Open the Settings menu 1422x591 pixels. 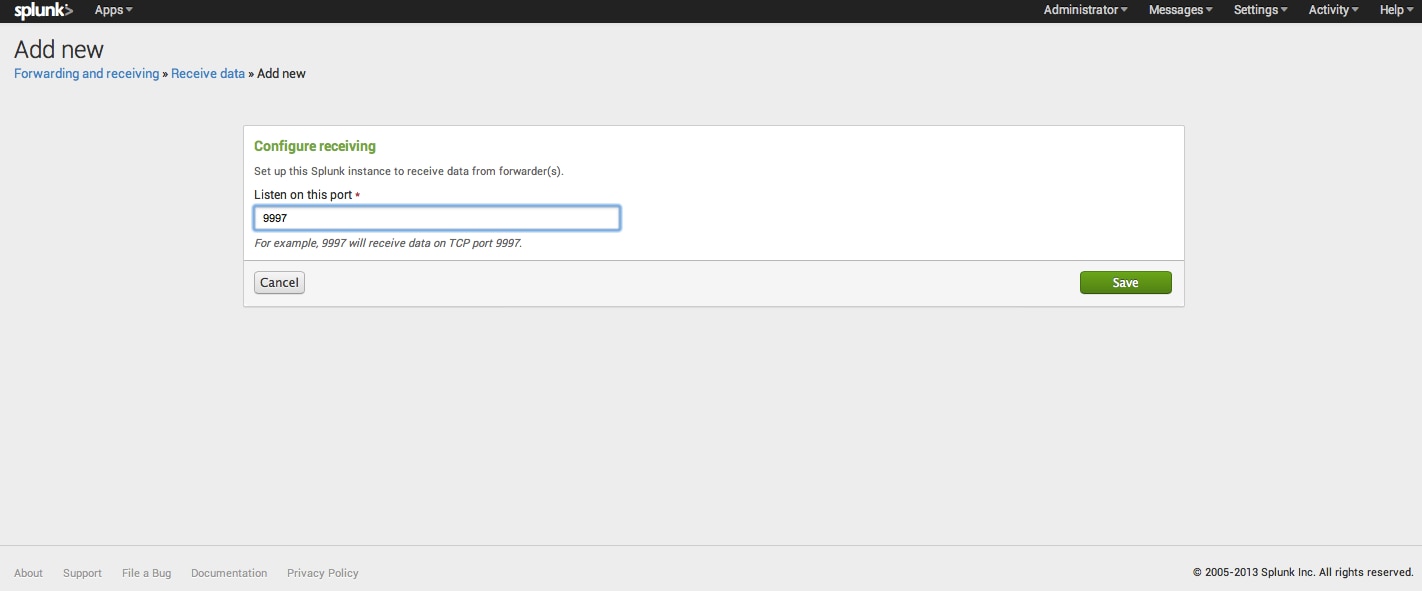tap(1261, 10)
